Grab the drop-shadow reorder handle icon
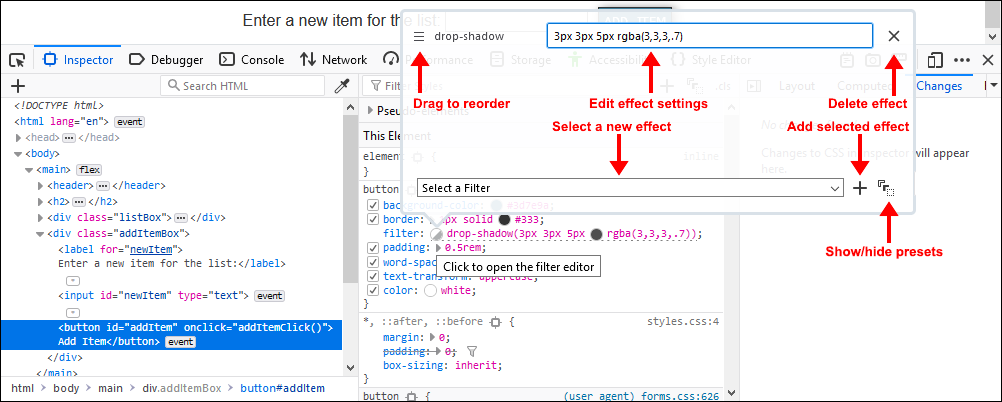The height and width of the screenshot is (402, 1002). point(419,36)
